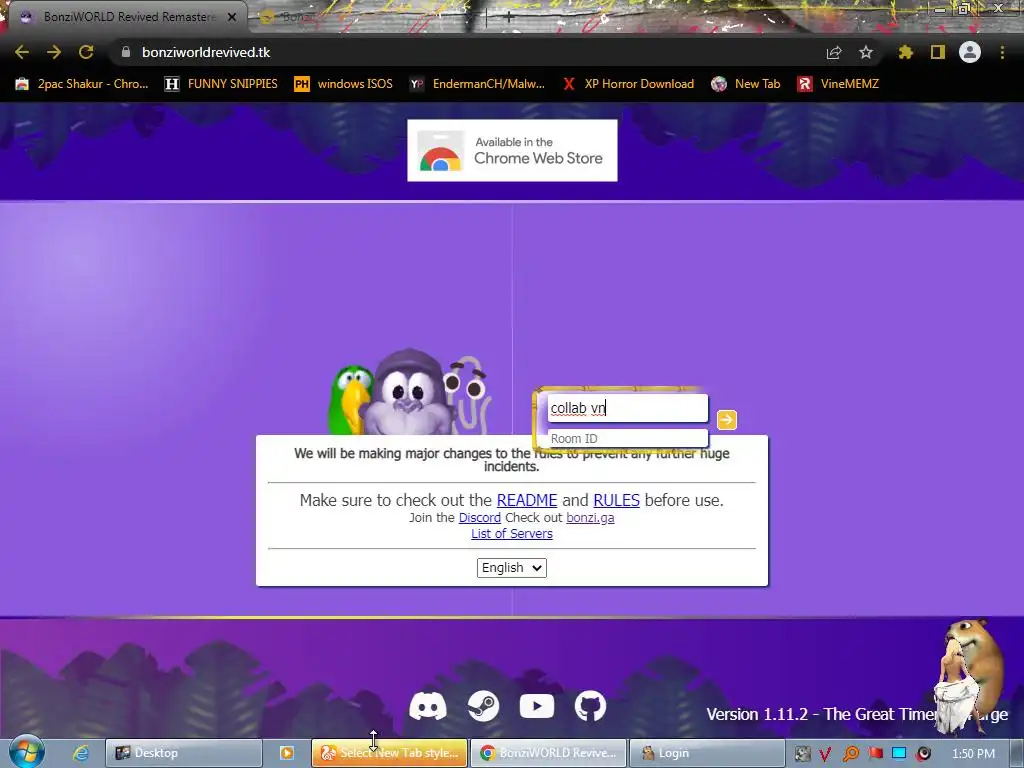This screenshot has height=768, width=1024.
Task: Click the Clippy paperclip character
Action: click(468, 395)
